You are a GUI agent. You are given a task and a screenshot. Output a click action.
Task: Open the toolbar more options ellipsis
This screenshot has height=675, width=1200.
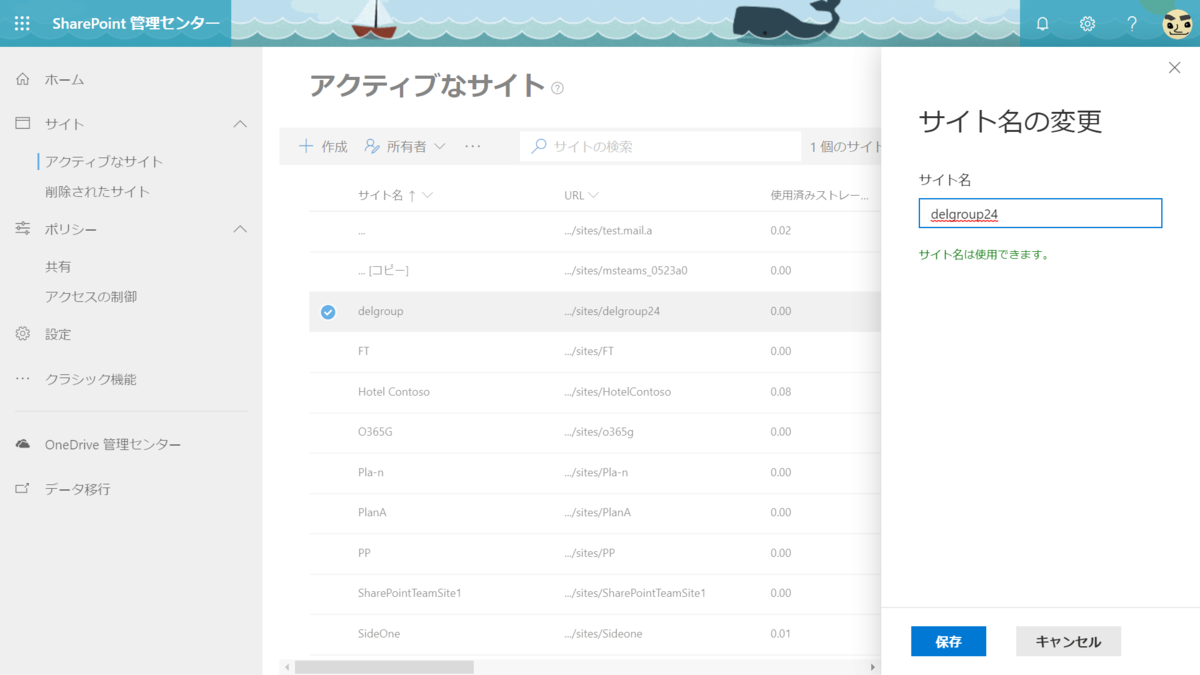473,146
